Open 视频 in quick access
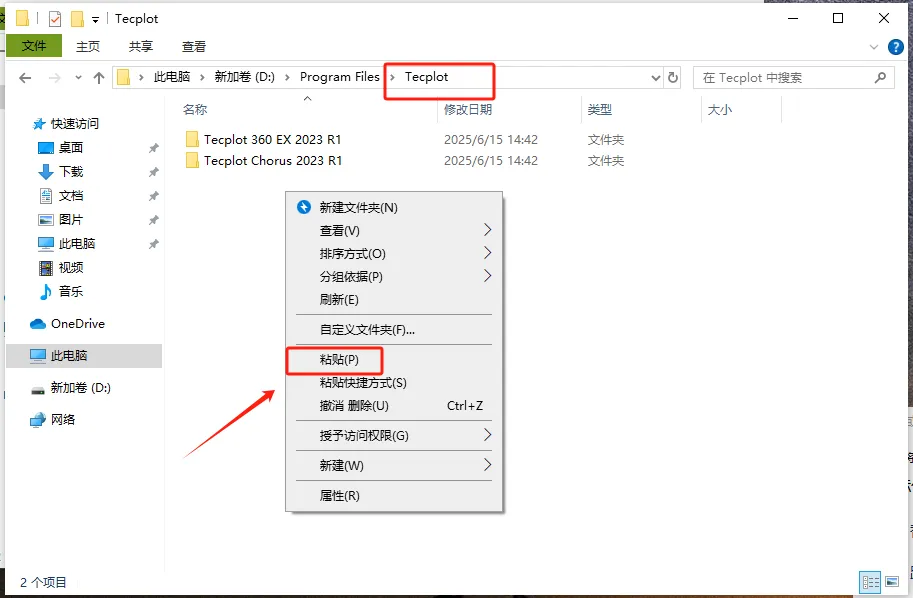Image resolution: width=913 pixels, height=598 pixels. [x=70, y=267]
